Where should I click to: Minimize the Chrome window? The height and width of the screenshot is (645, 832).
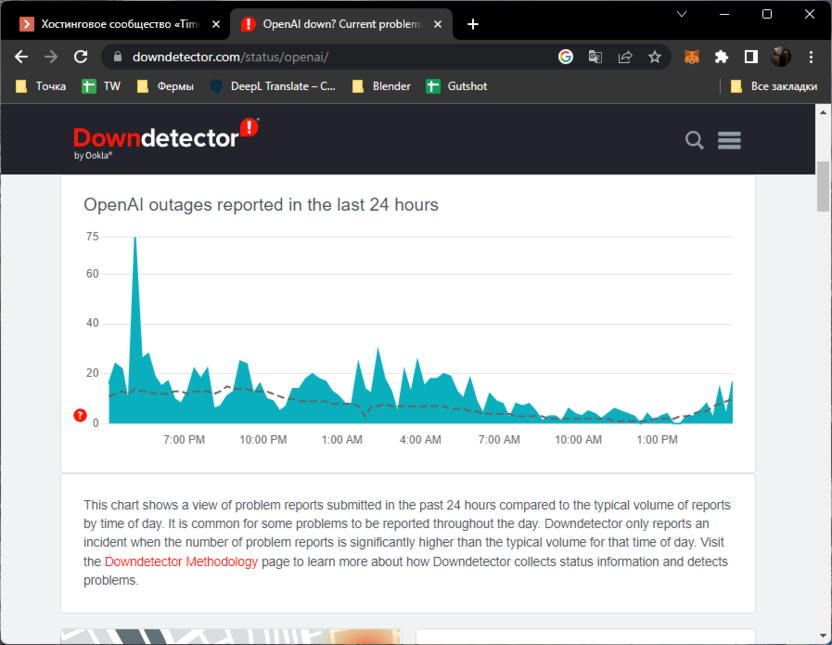[x=724, y=14]
